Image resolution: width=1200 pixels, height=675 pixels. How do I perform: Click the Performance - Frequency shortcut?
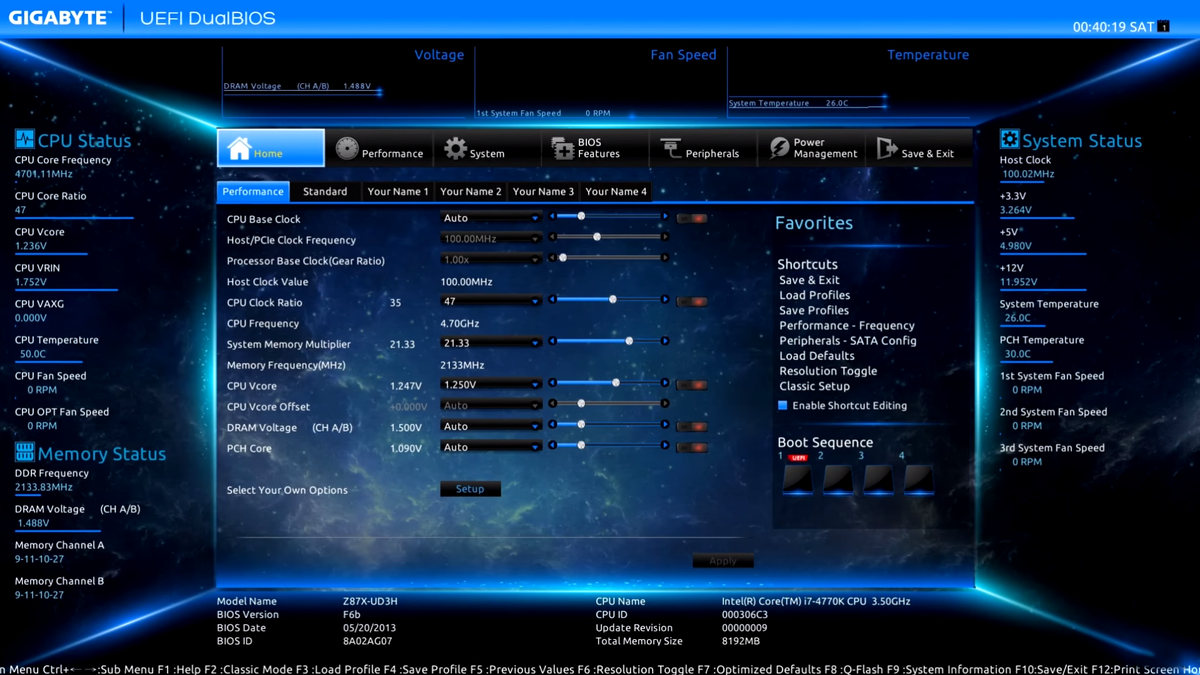point(847,325)
